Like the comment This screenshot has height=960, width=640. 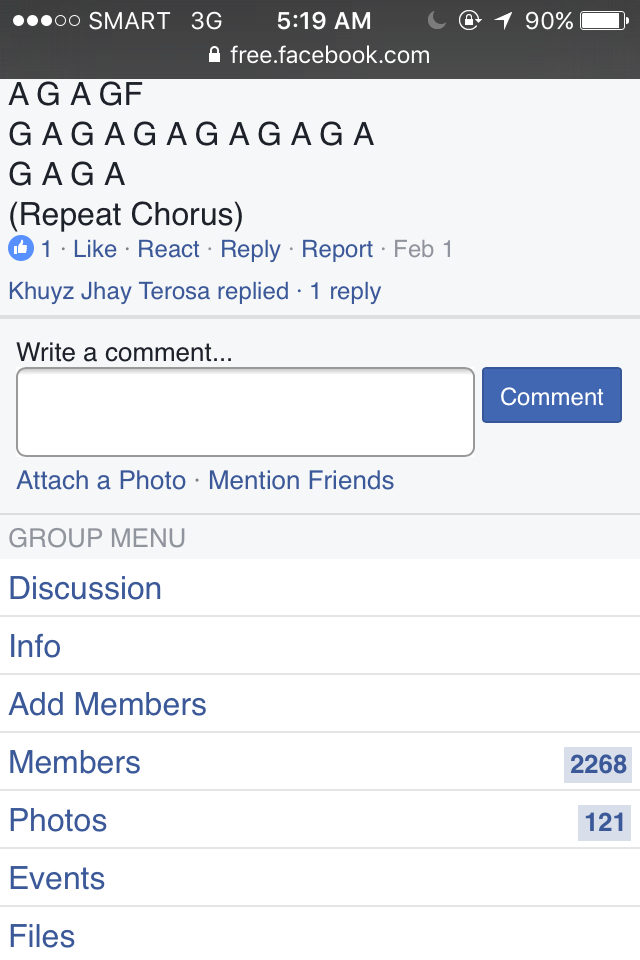coord(95,249)
